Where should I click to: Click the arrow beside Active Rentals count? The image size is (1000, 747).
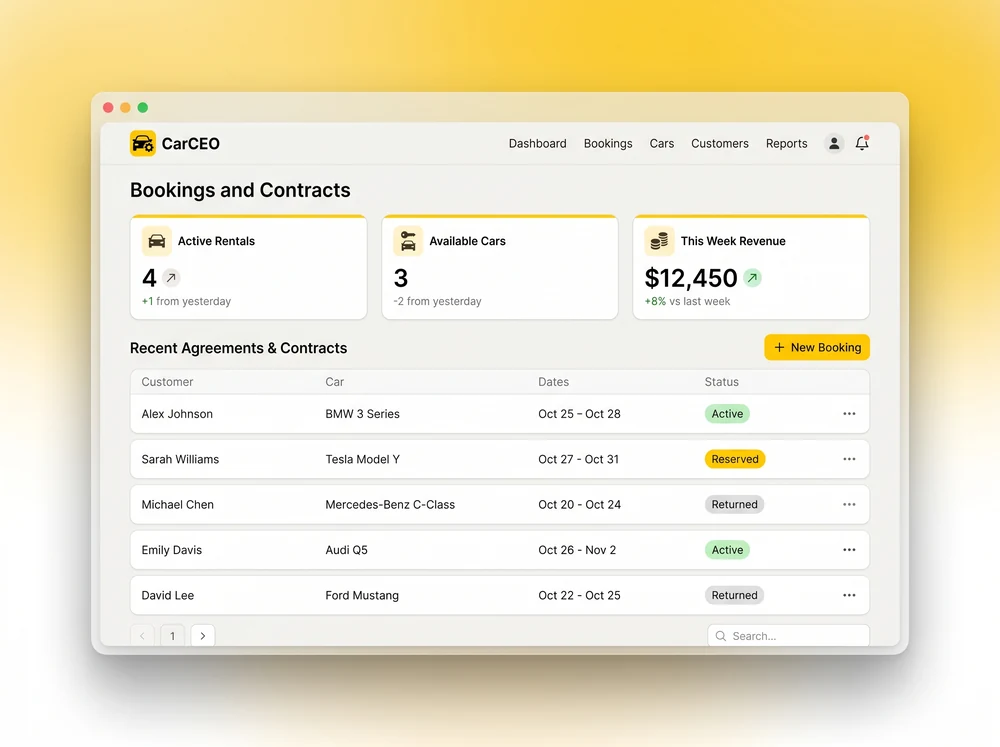171,278
